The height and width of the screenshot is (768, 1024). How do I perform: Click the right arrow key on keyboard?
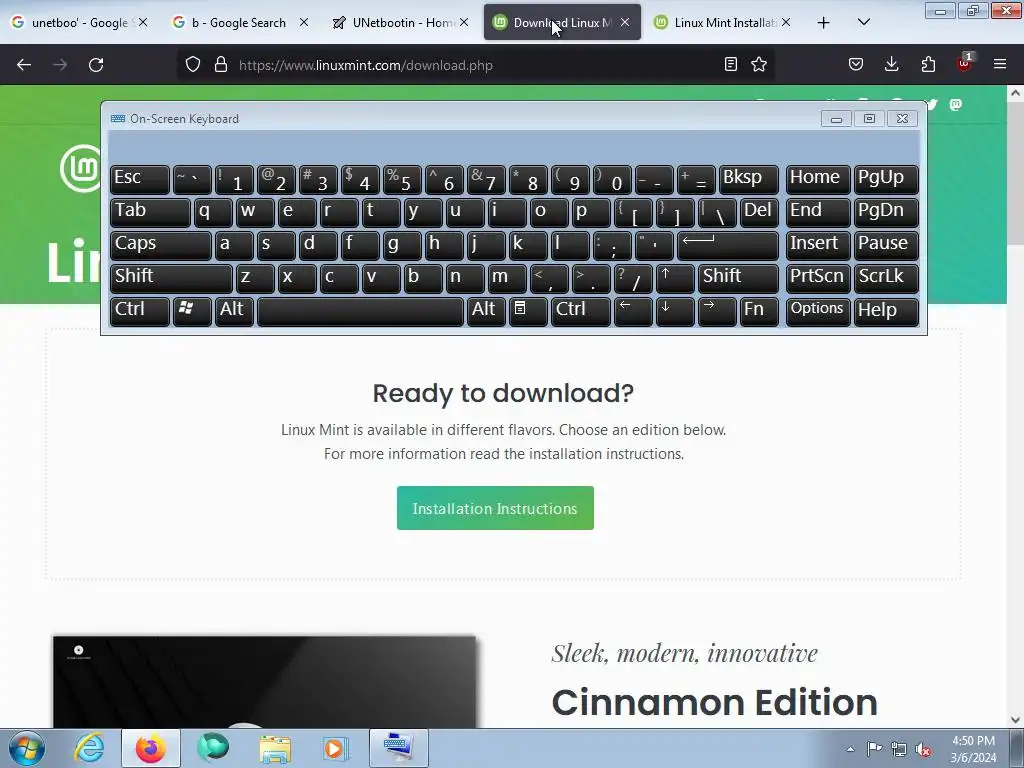coord(717,312)
